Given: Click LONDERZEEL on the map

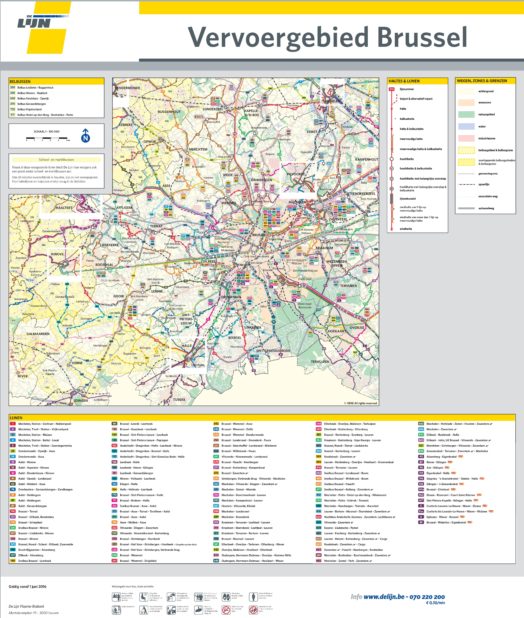Looking at the screenshot, I should [214, 109].
